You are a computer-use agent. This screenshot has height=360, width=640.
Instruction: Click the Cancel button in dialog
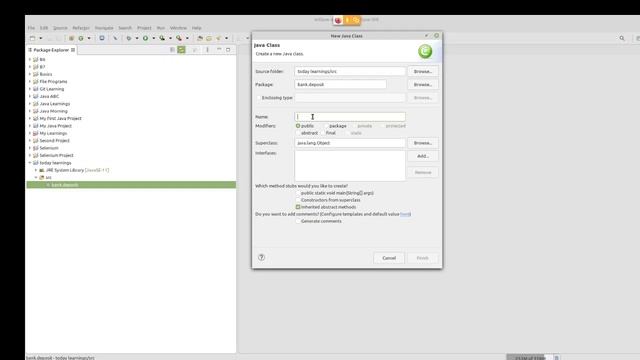point(389,258)
